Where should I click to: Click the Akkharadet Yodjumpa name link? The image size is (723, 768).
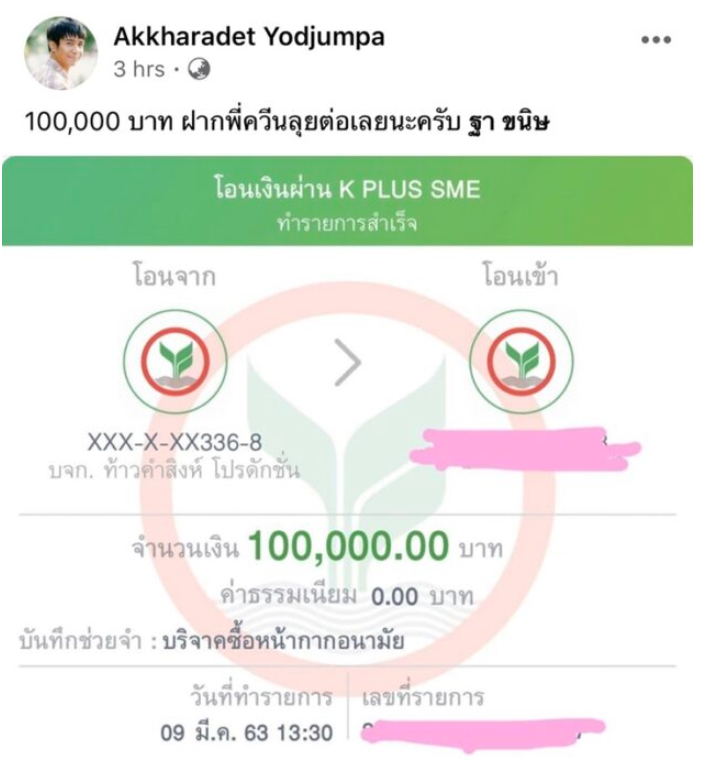click(249, 37)
